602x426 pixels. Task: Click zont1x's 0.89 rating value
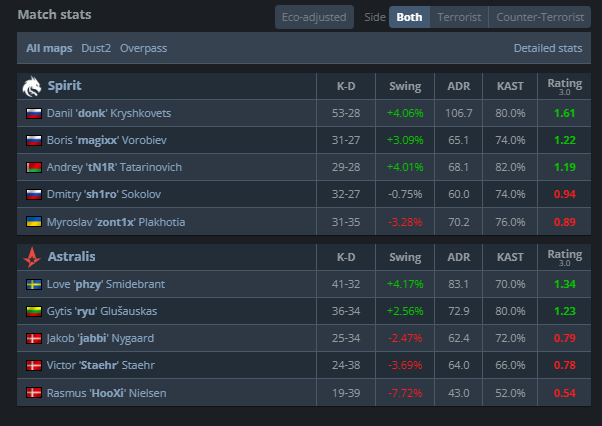click(x=564, y=222)
